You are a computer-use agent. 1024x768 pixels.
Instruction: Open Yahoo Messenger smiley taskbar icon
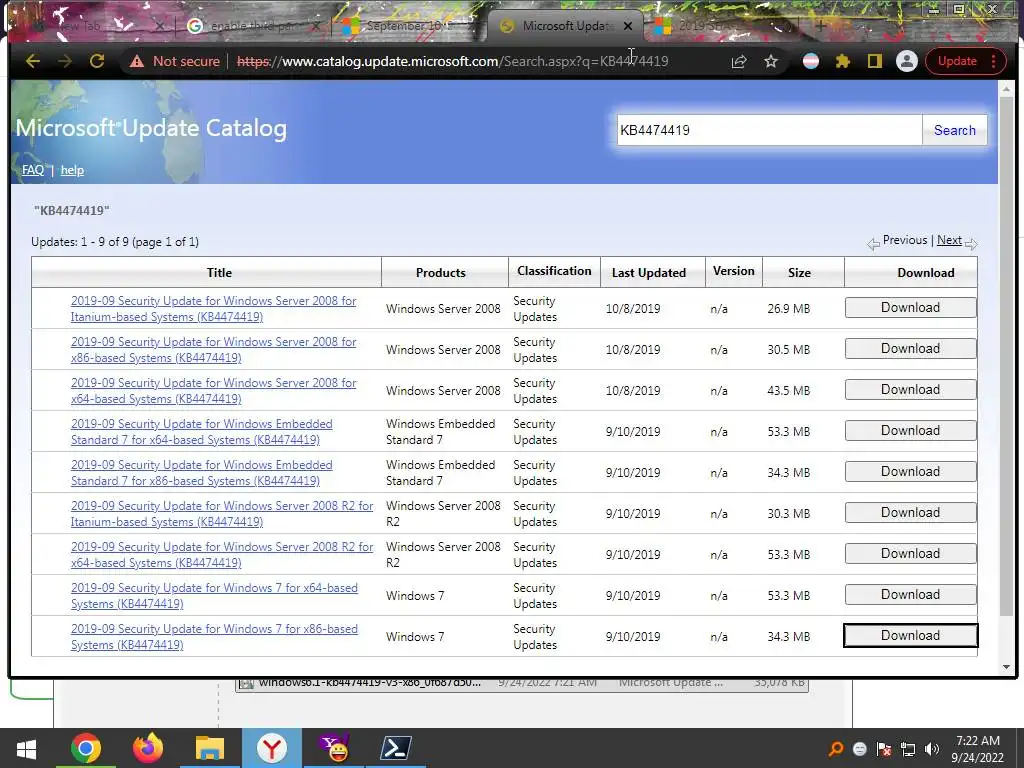click(x=334, y=748)
